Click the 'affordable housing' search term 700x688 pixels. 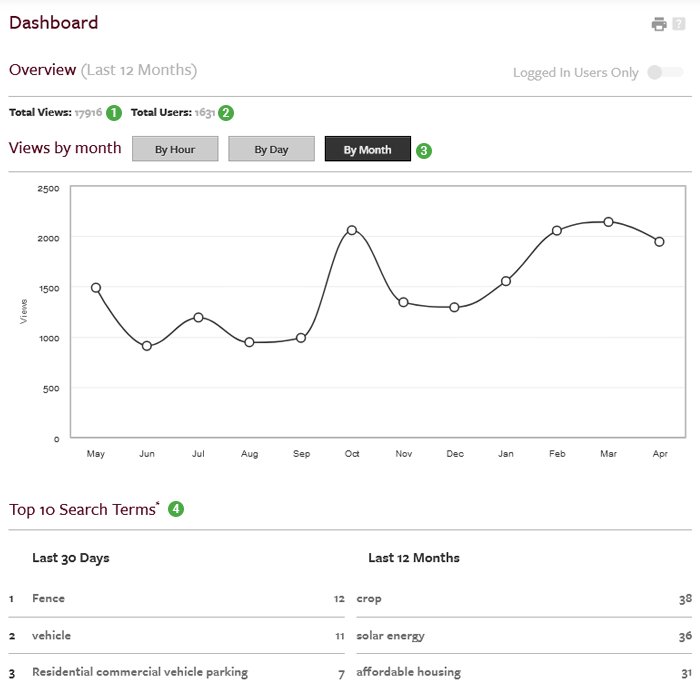coord(408,672)
